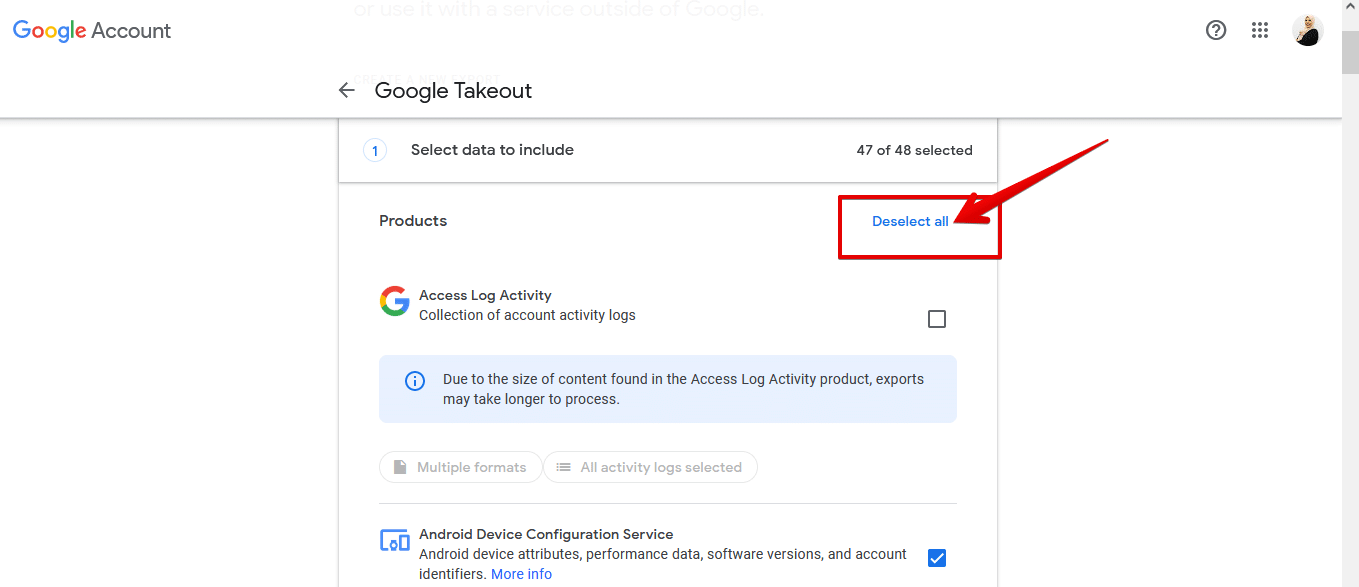Screen dimensions: 1359x587
Task: Enable the Access Log Activity checkbox
Action: (x=937, y=319)
